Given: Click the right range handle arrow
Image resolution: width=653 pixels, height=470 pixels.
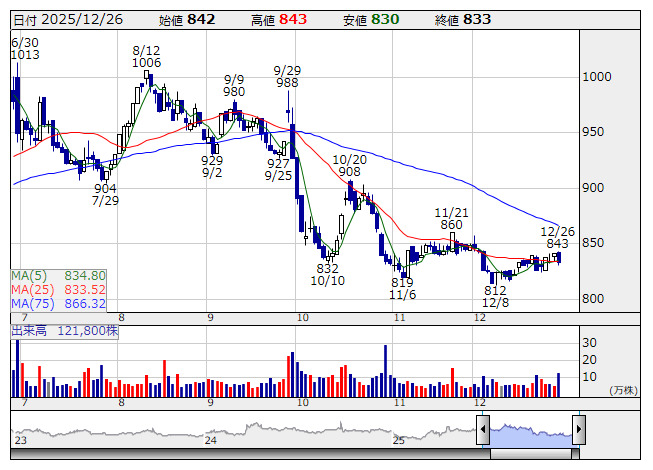Looking at the screenshot, I should (x=579, y=429).
